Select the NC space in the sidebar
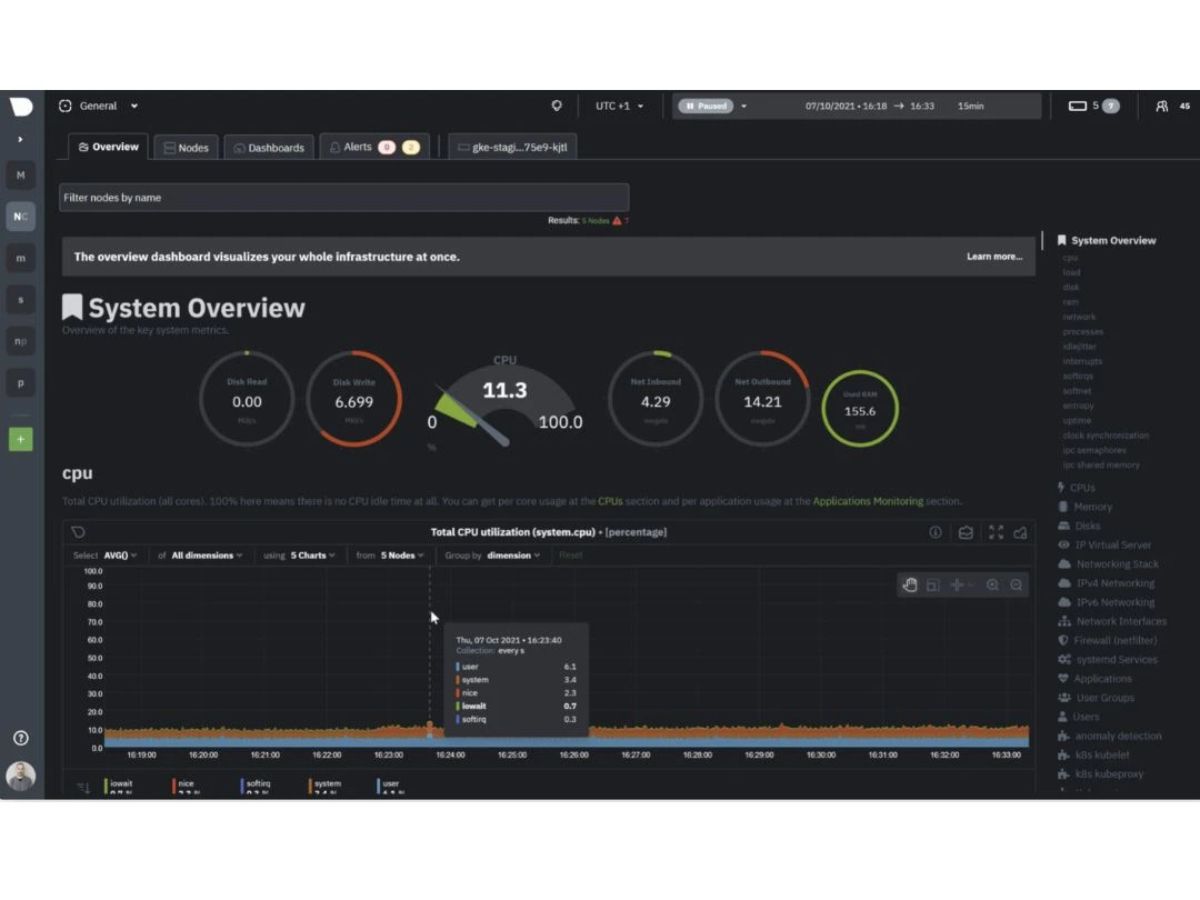 [x=21, y=216]
